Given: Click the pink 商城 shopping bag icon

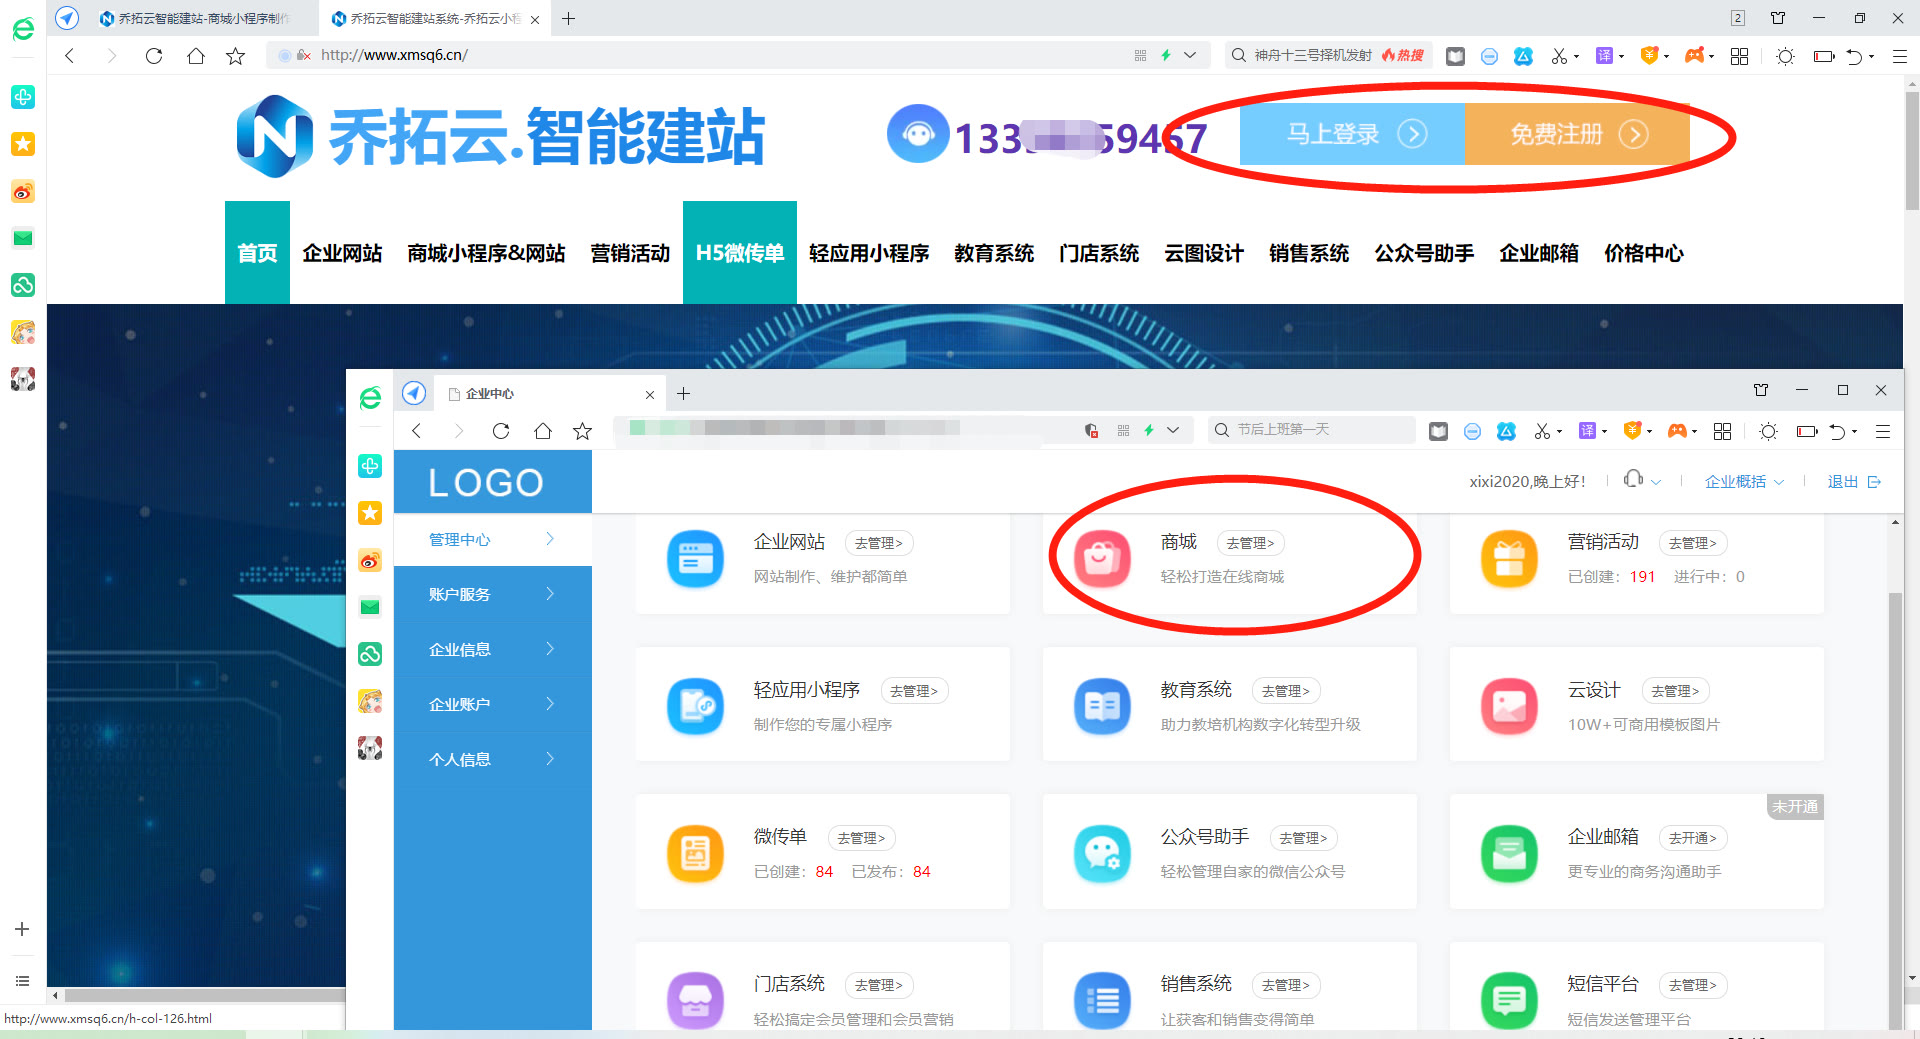Looking at the screenshot, I should (1102, 559).
